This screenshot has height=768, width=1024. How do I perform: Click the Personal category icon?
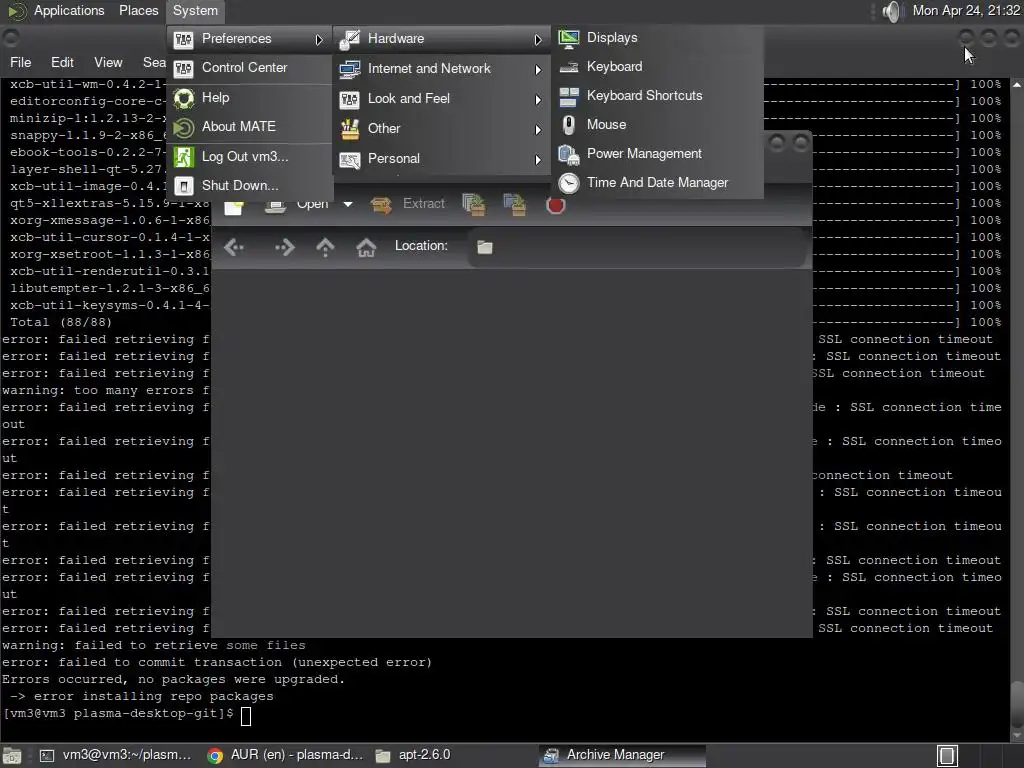(x=349, y=159)
